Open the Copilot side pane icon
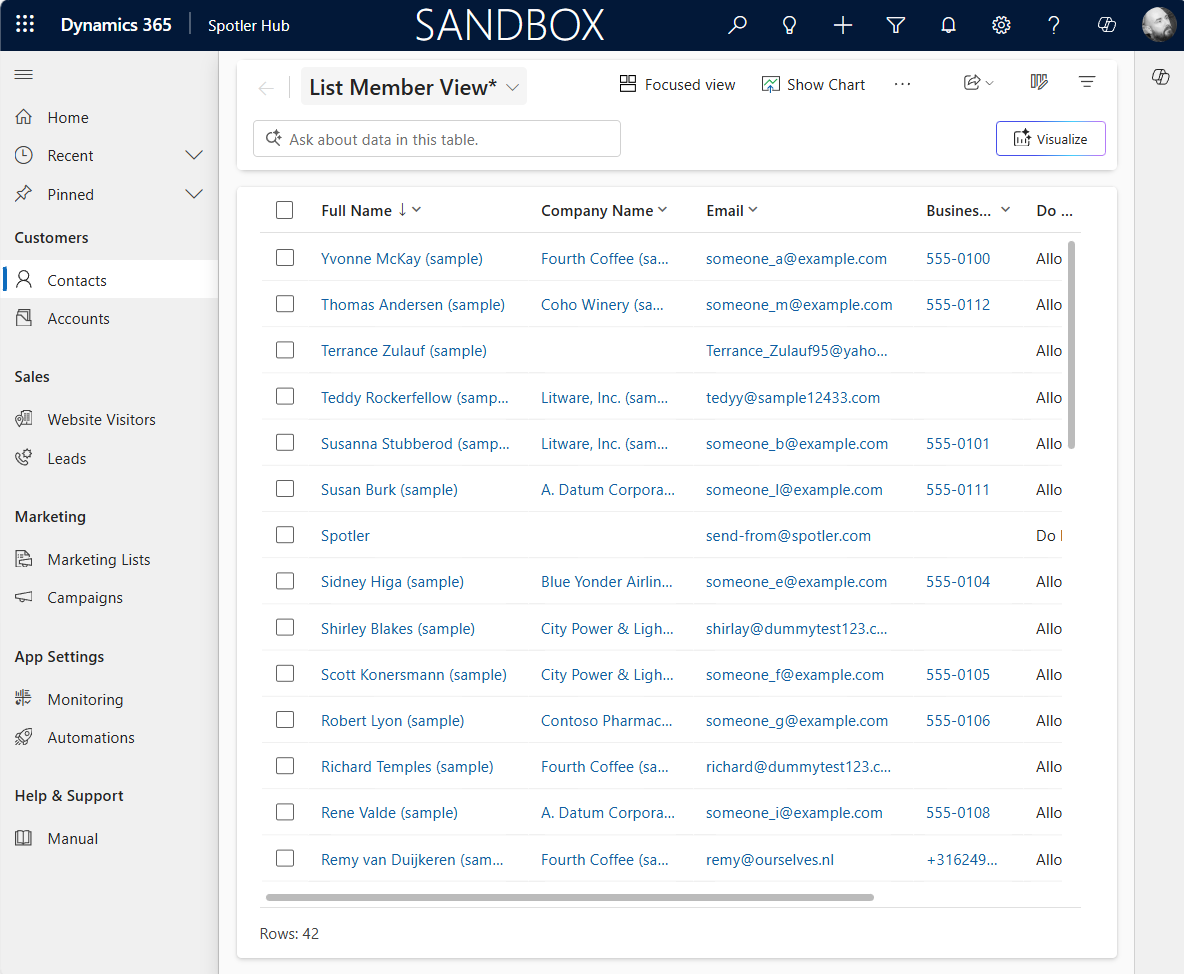This screenshot has height=974, width=1184. click(1161, 76)
